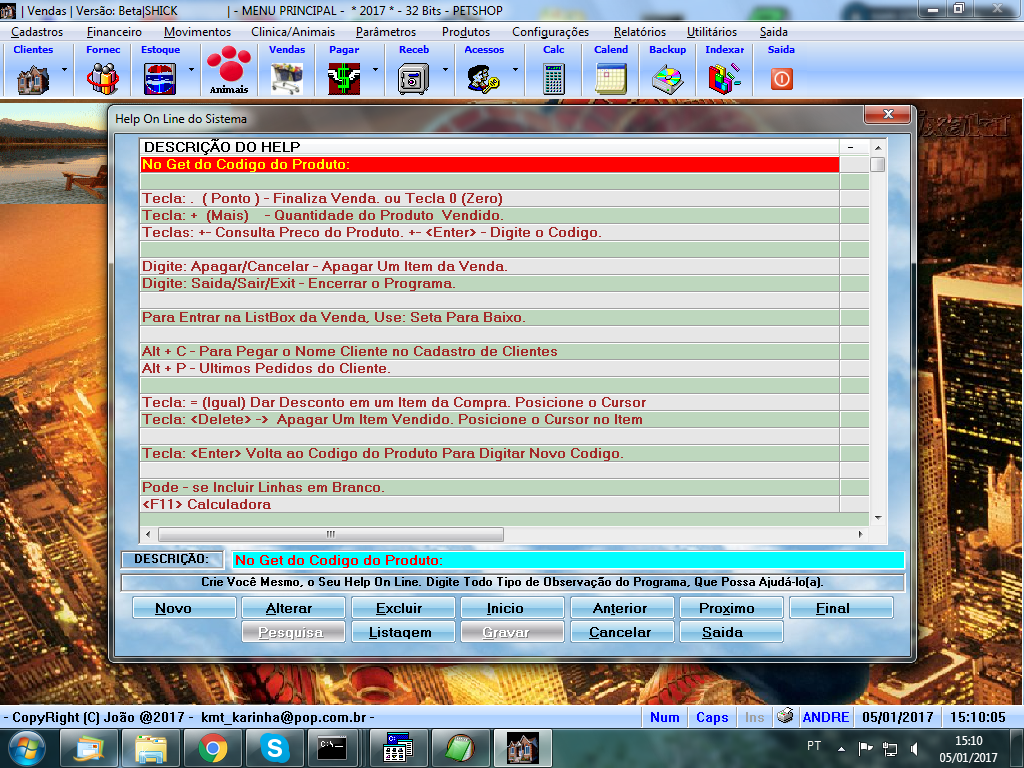Viewport: 1024px width, 768px height.
Task: Click the Windows Start button
Action: pos(27,748)
